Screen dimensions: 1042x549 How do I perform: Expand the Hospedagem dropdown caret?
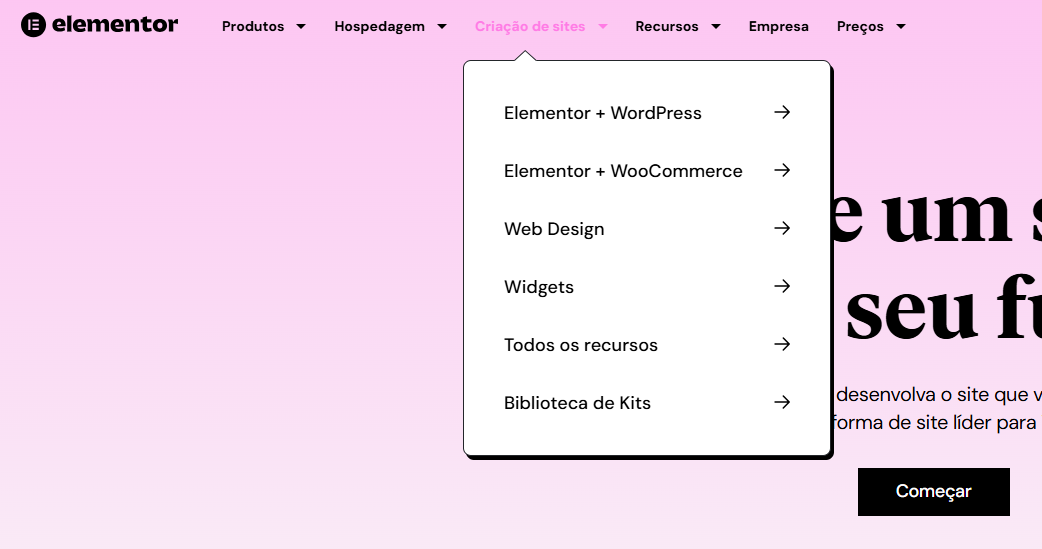442,27
